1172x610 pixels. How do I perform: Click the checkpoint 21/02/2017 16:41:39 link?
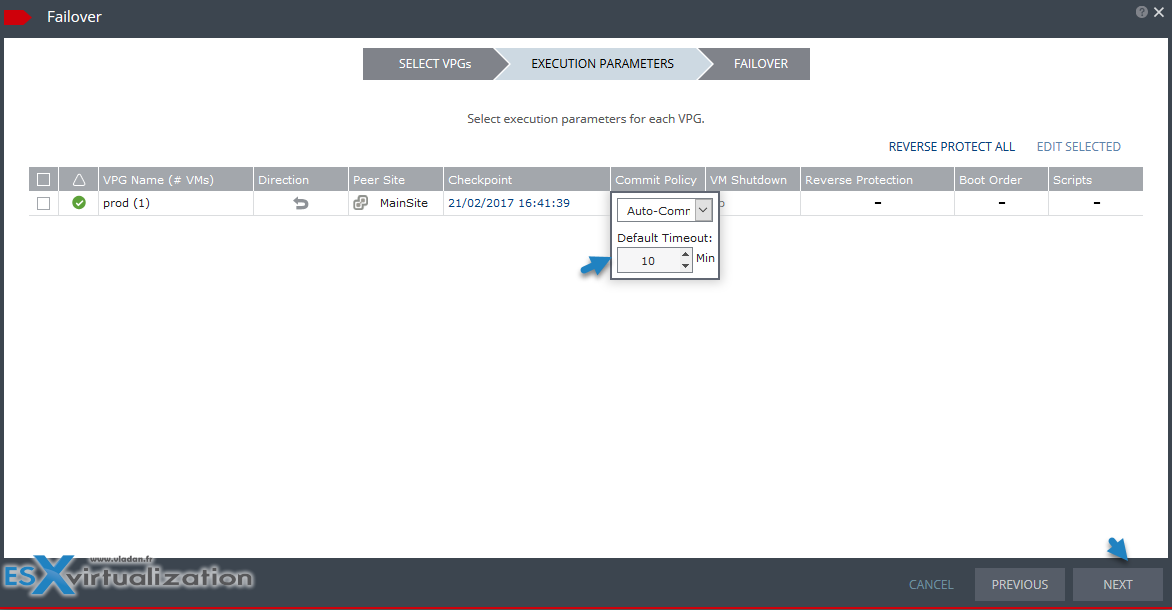[x=508, y=203]
